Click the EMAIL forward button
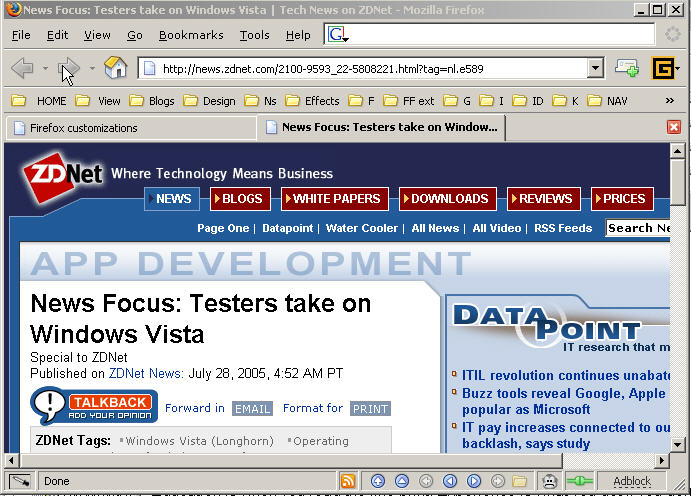691x496 pixels. coord(252,409)
